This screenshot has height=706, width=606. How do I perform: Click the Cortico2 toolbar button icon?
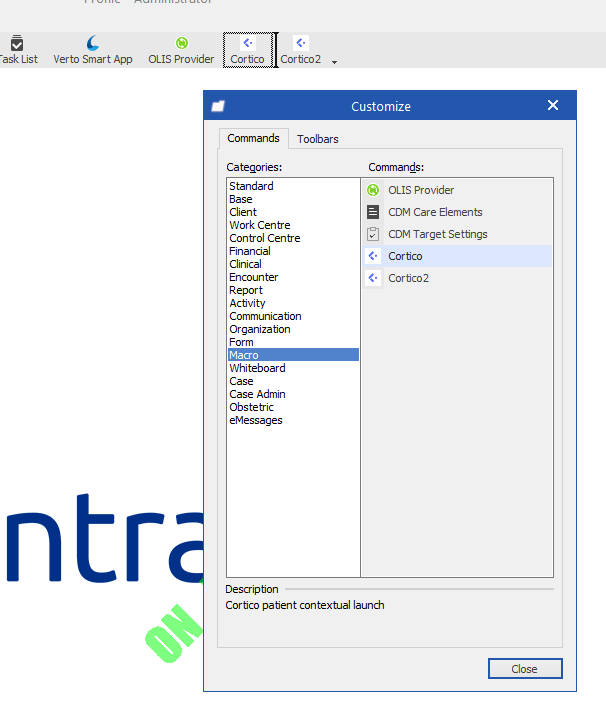(301, 43)
